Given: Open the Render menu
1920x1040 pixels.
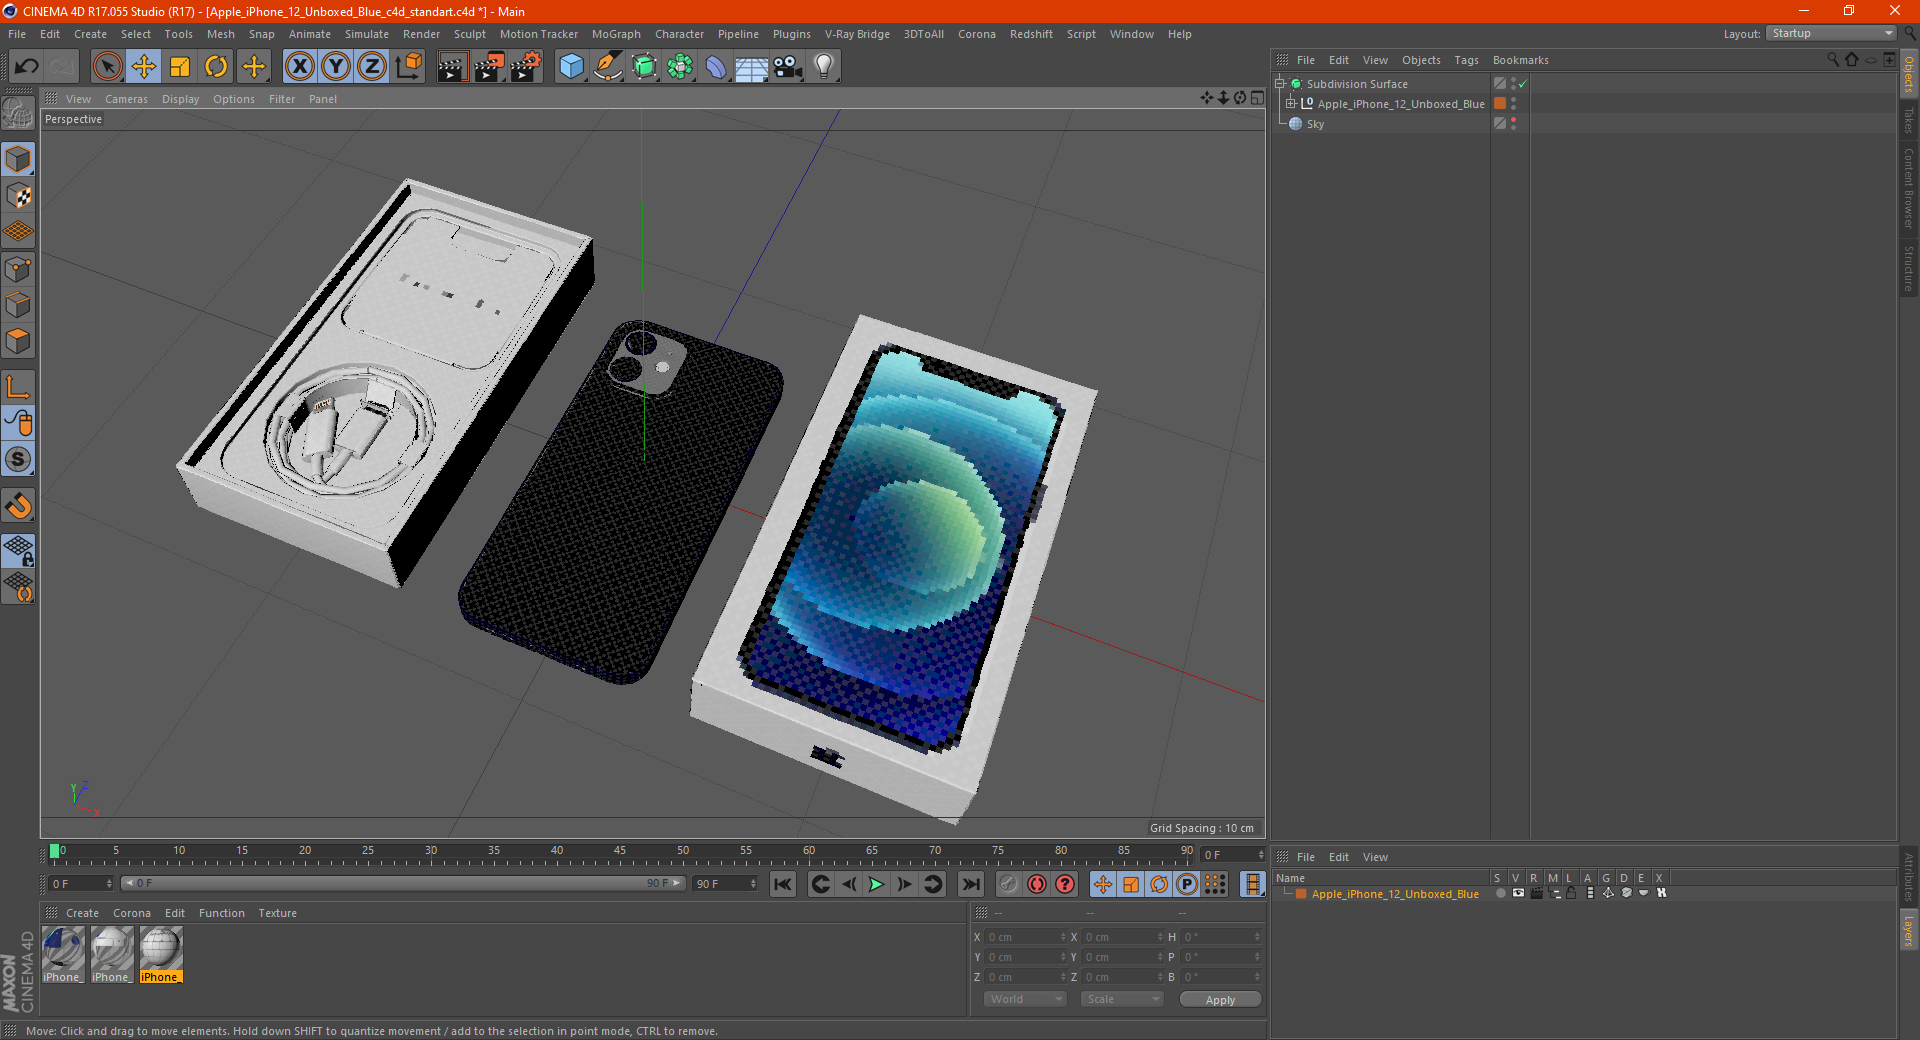Looking at the screenshot, I should 421,34.
